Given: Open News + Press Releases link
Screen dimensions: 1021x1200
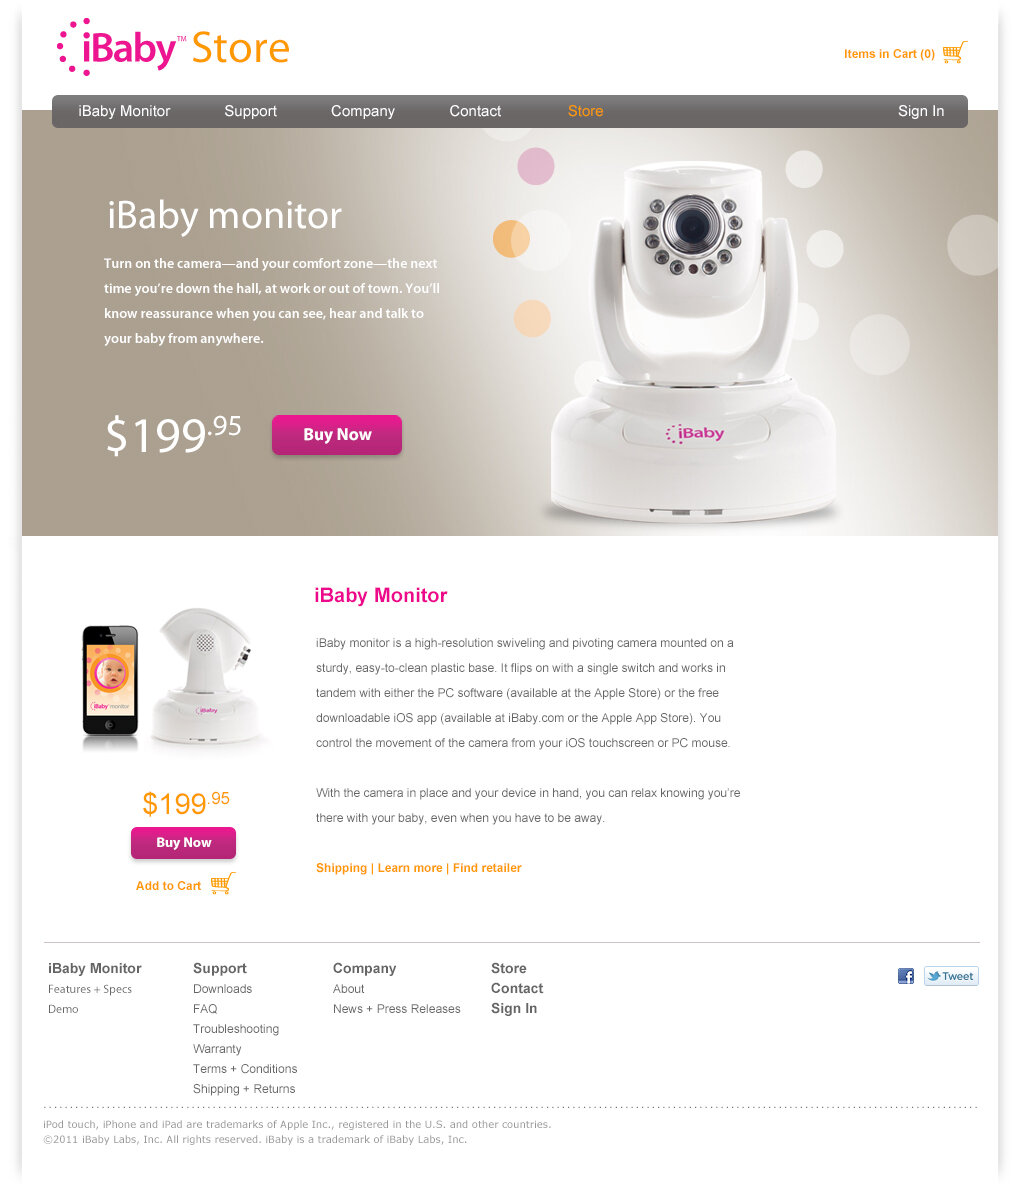Looking at the screenshot, I should coord(397,1009).
